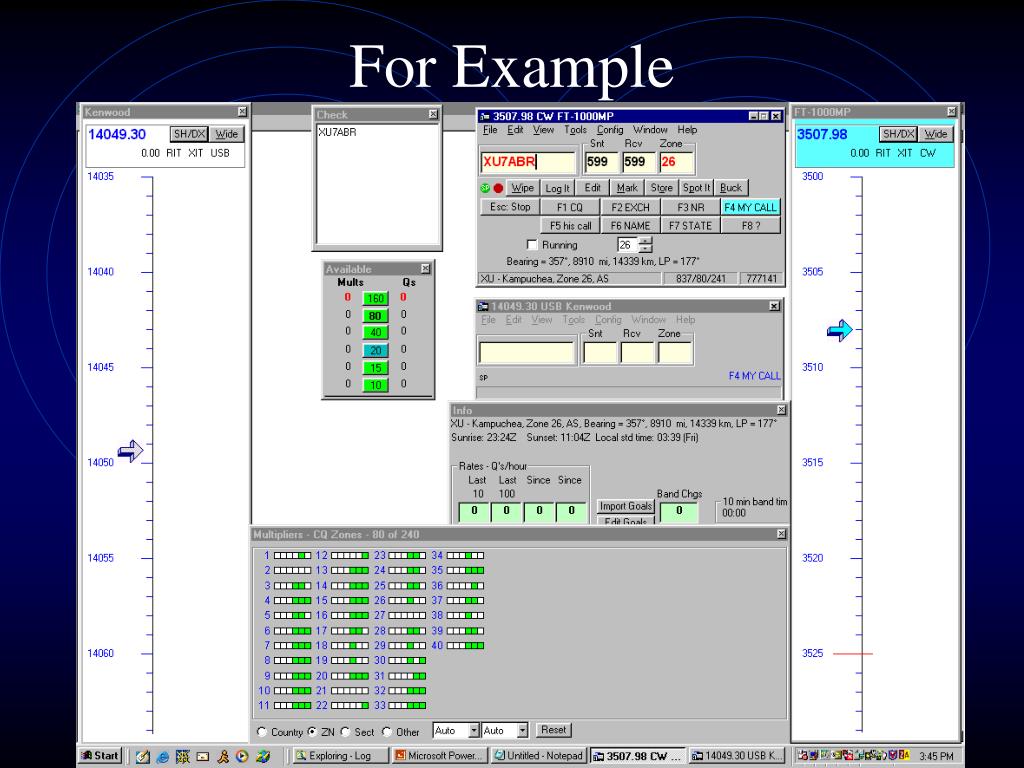Screen dimensions: 1024x768
Task: Click the green SP search-and-pounce indicator
Action: click(x=485, y=188)
